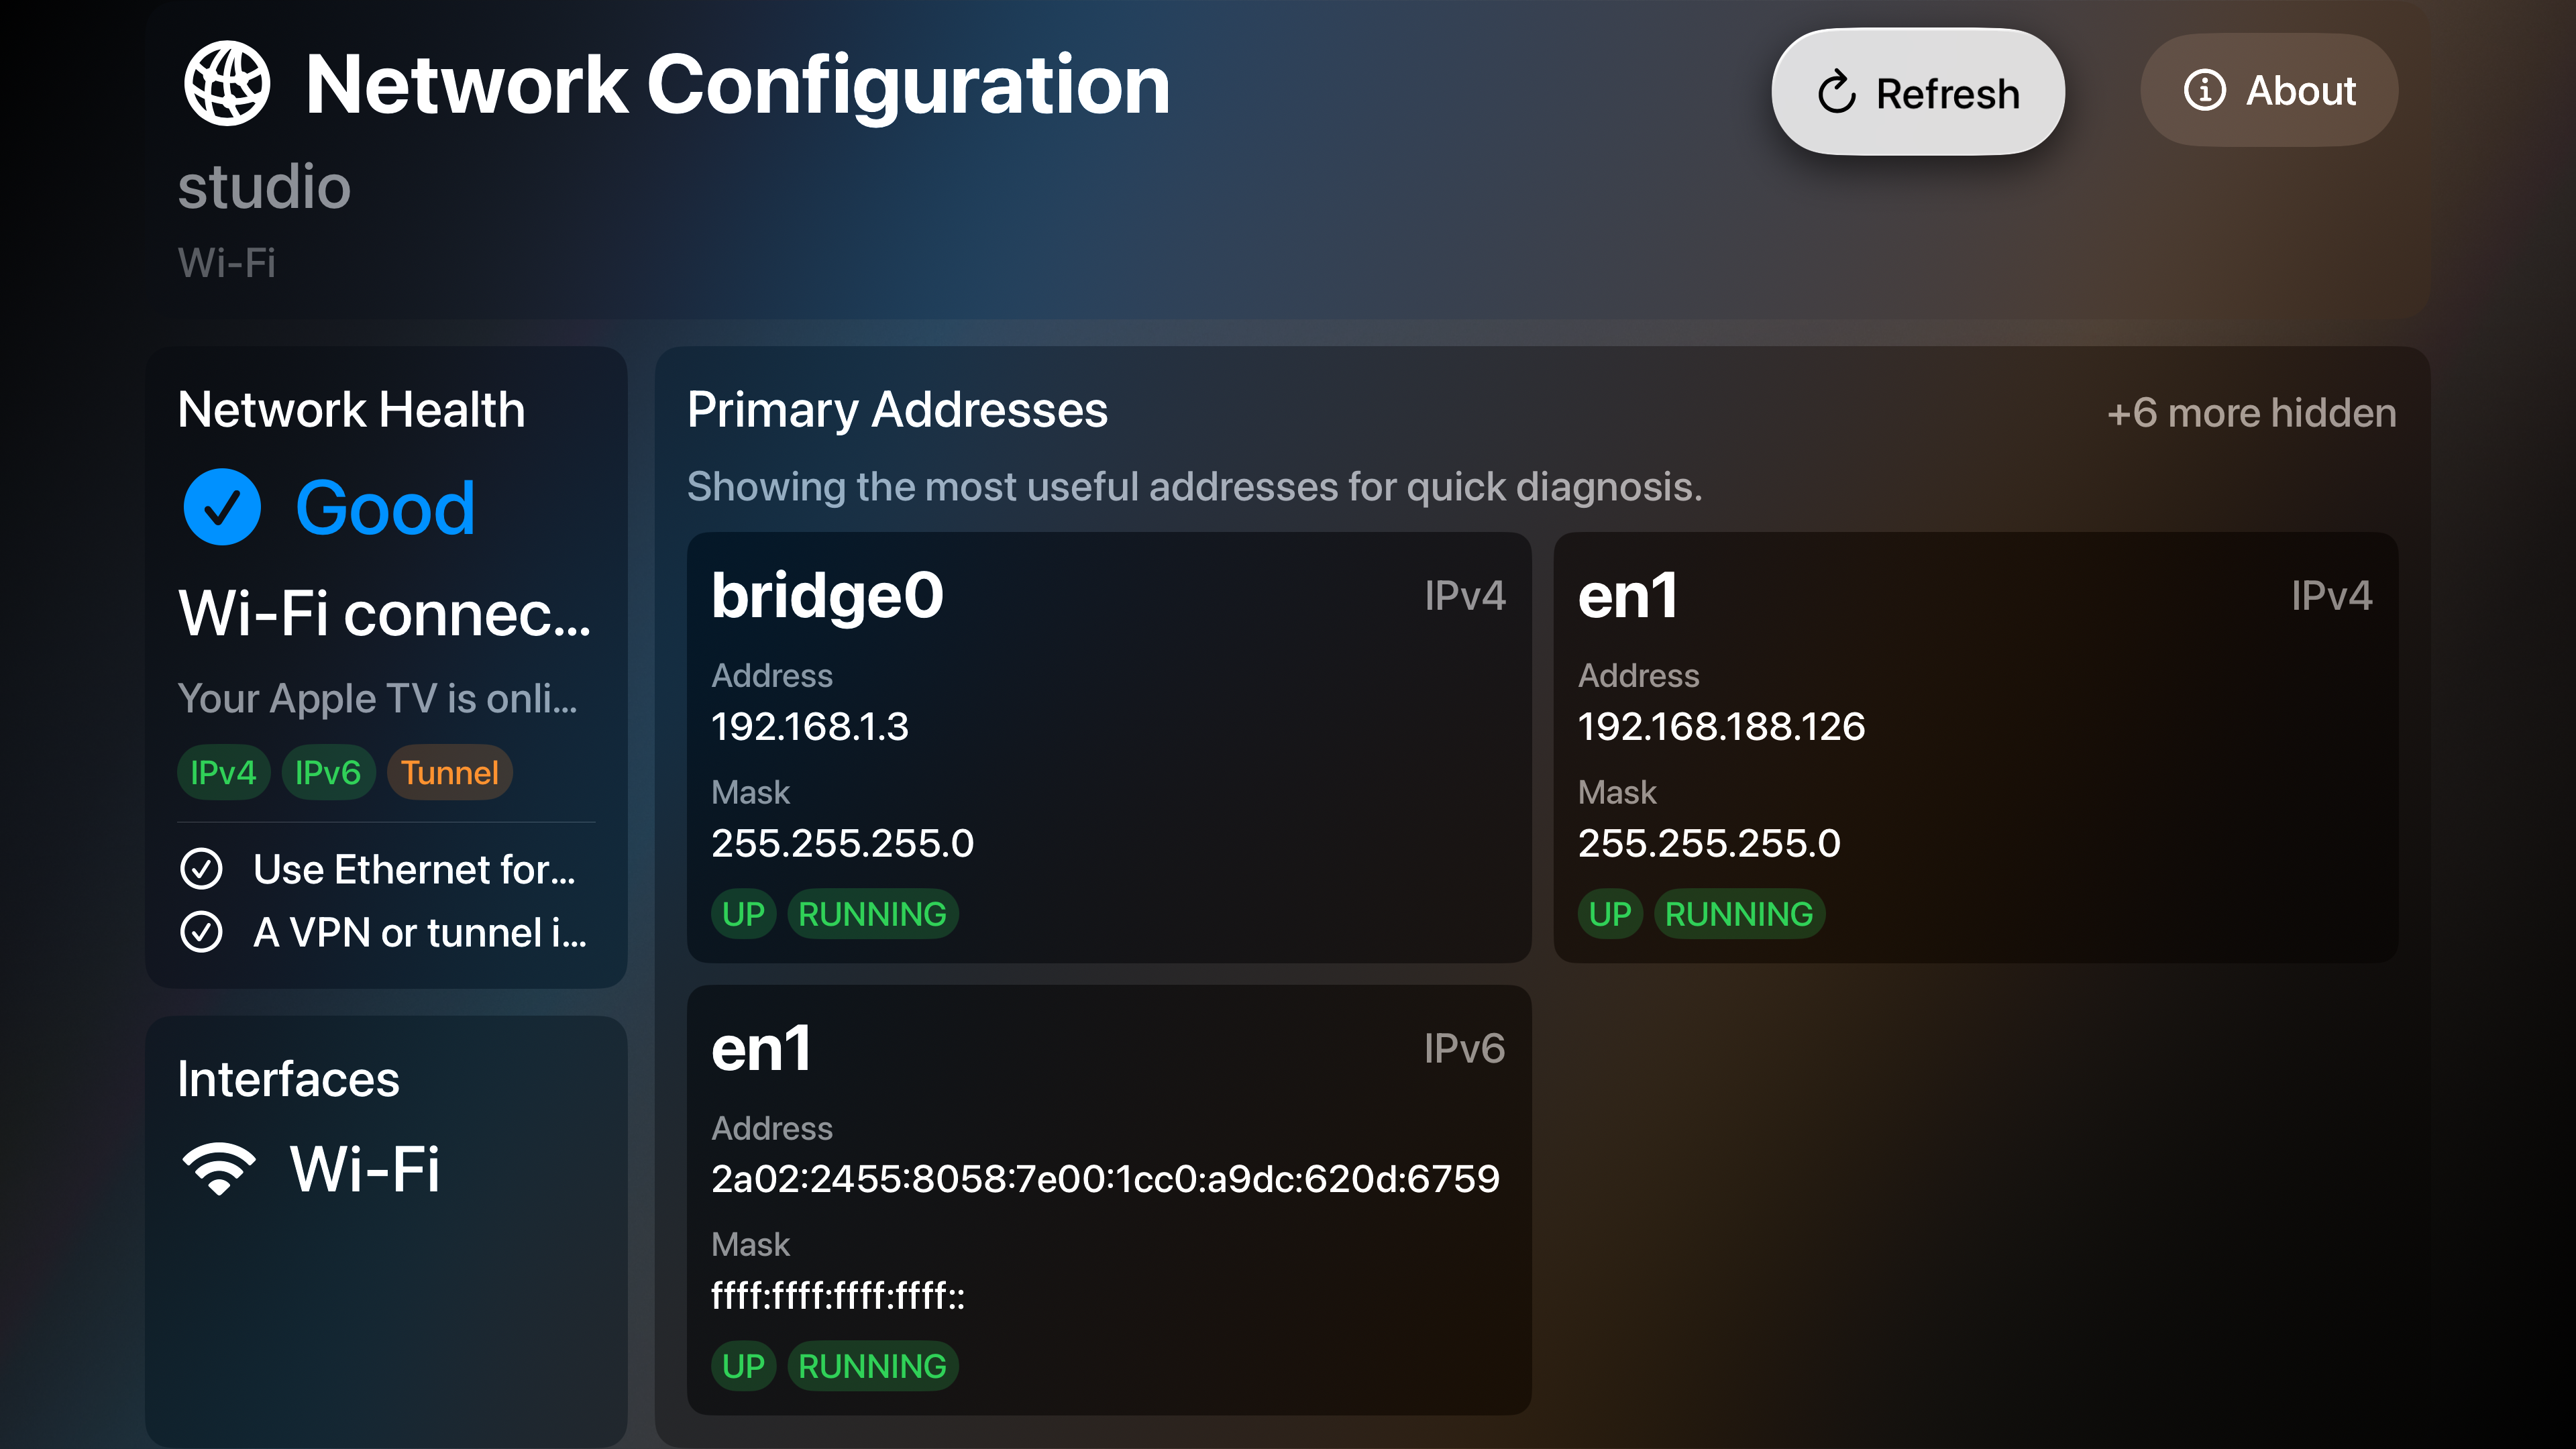Click the Good health status label
The image size is (2576, 1449).
tap(385, 508)
